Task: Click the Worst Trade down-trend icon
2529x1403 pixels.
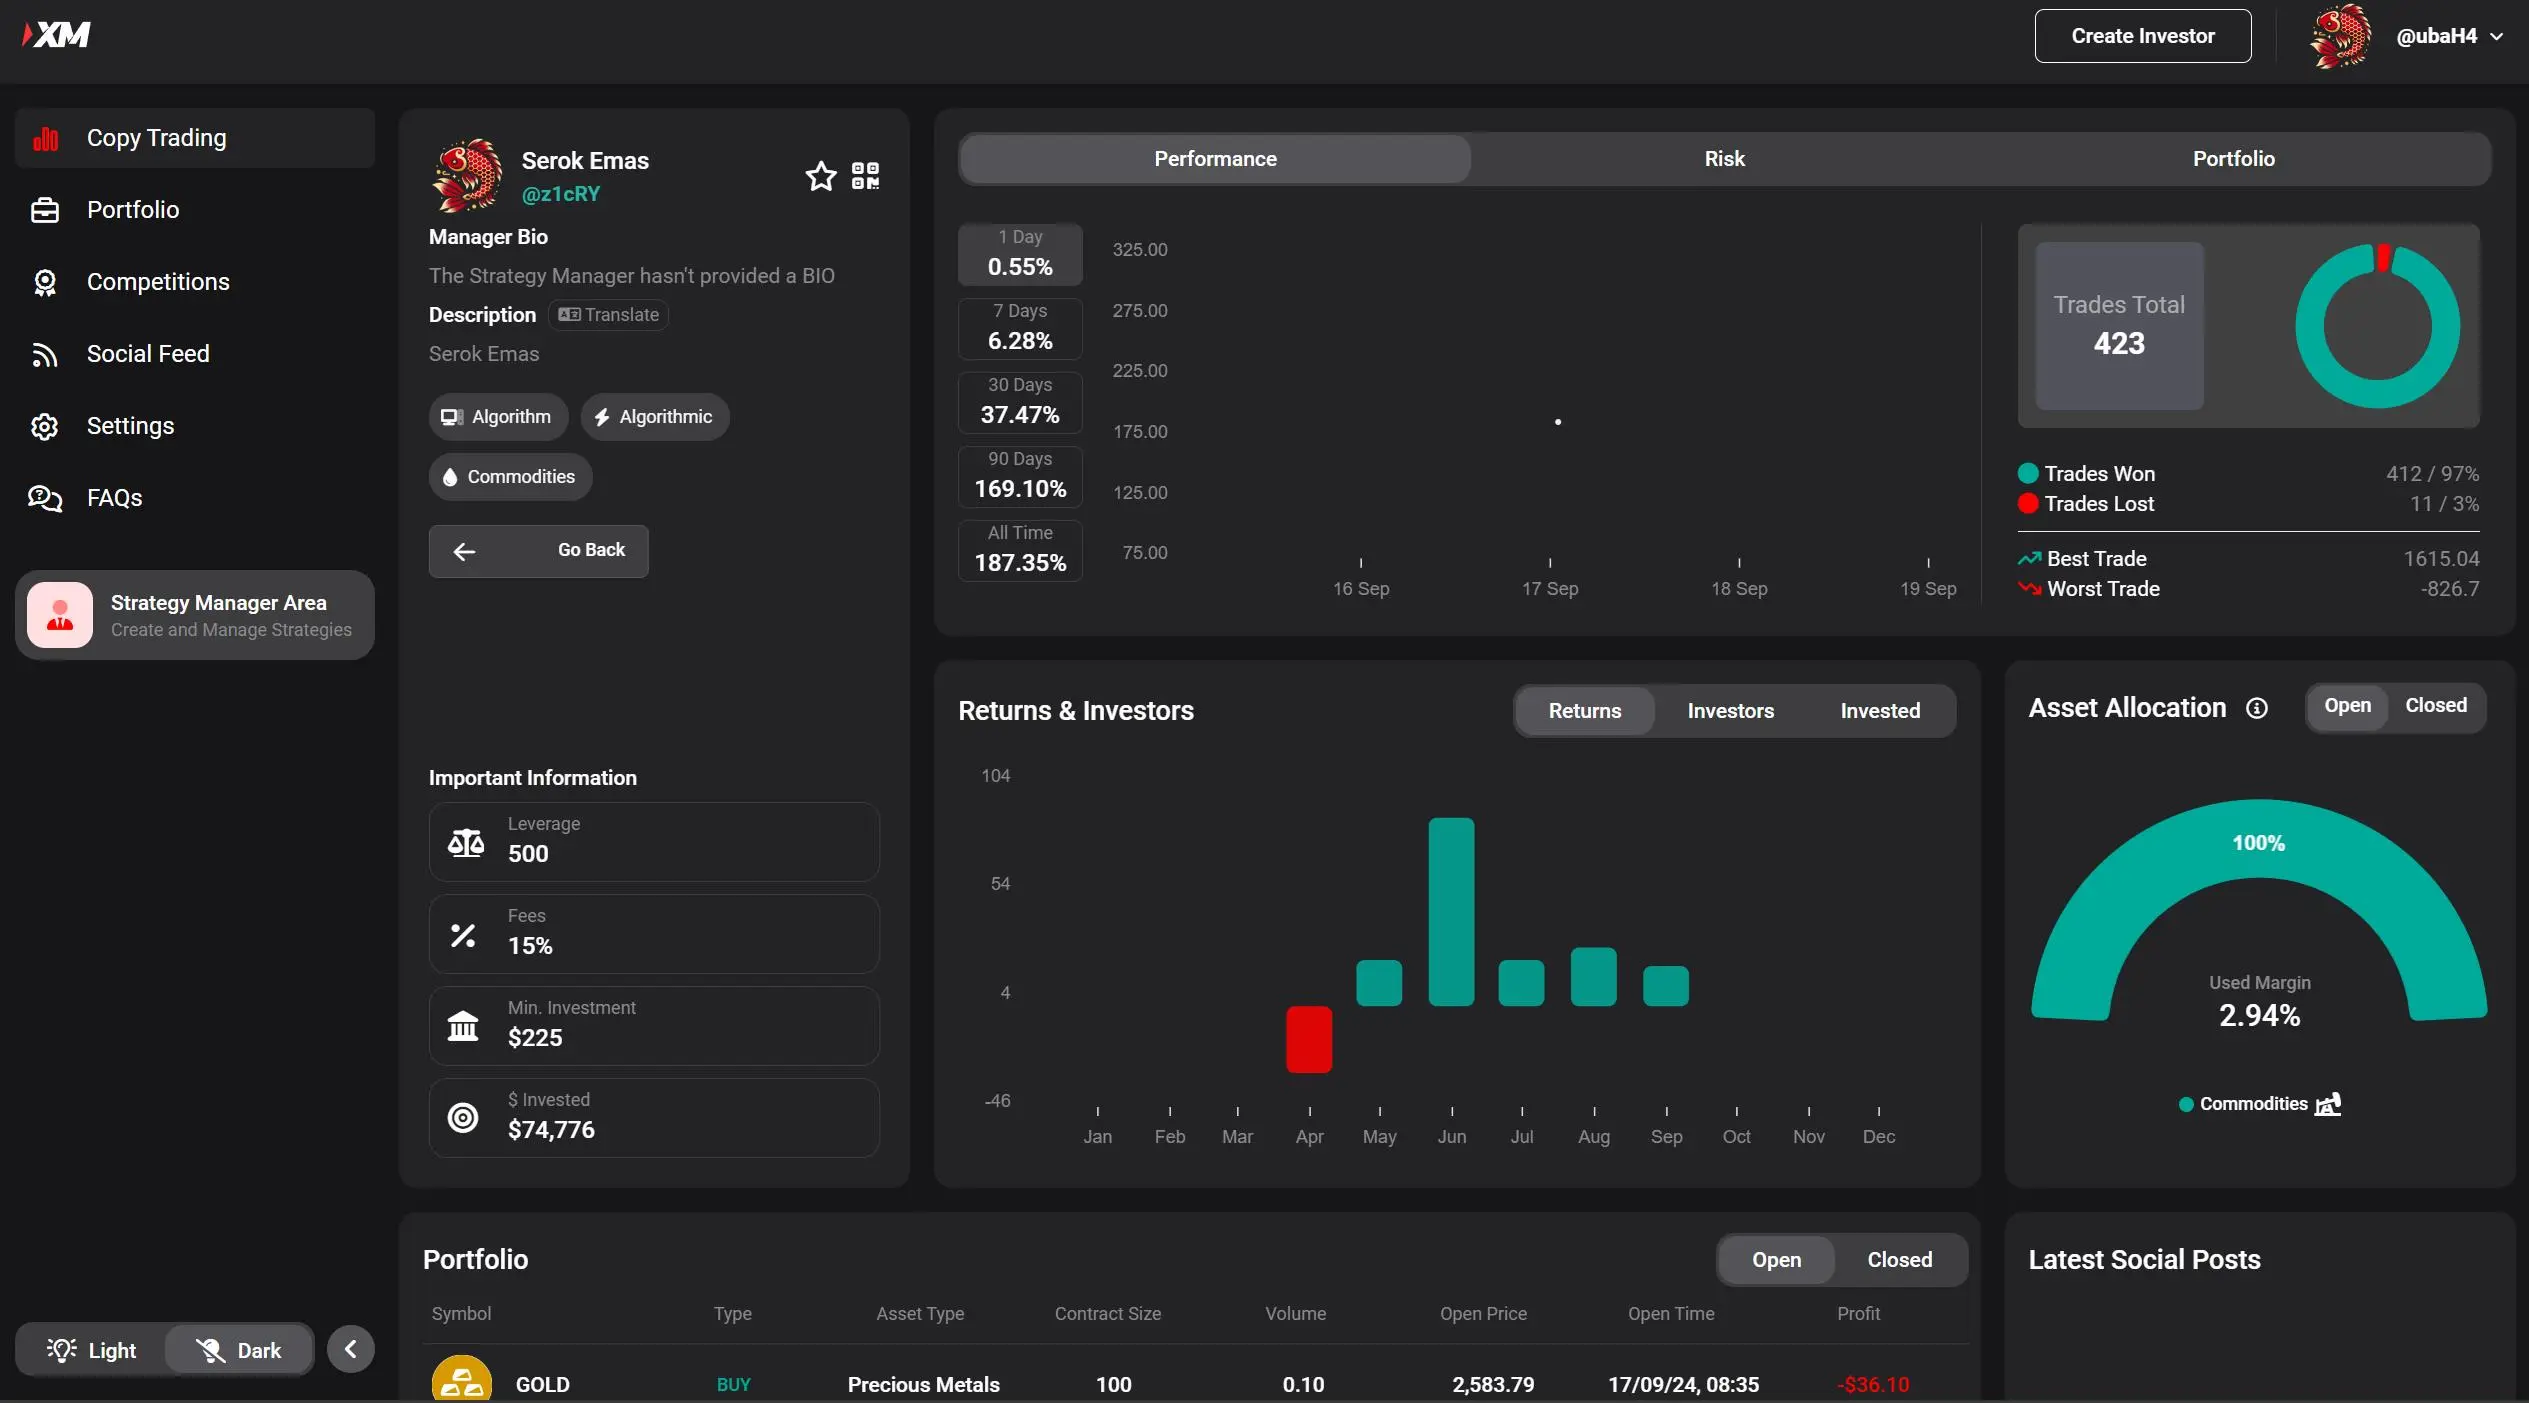Action: coord(2029,589)
